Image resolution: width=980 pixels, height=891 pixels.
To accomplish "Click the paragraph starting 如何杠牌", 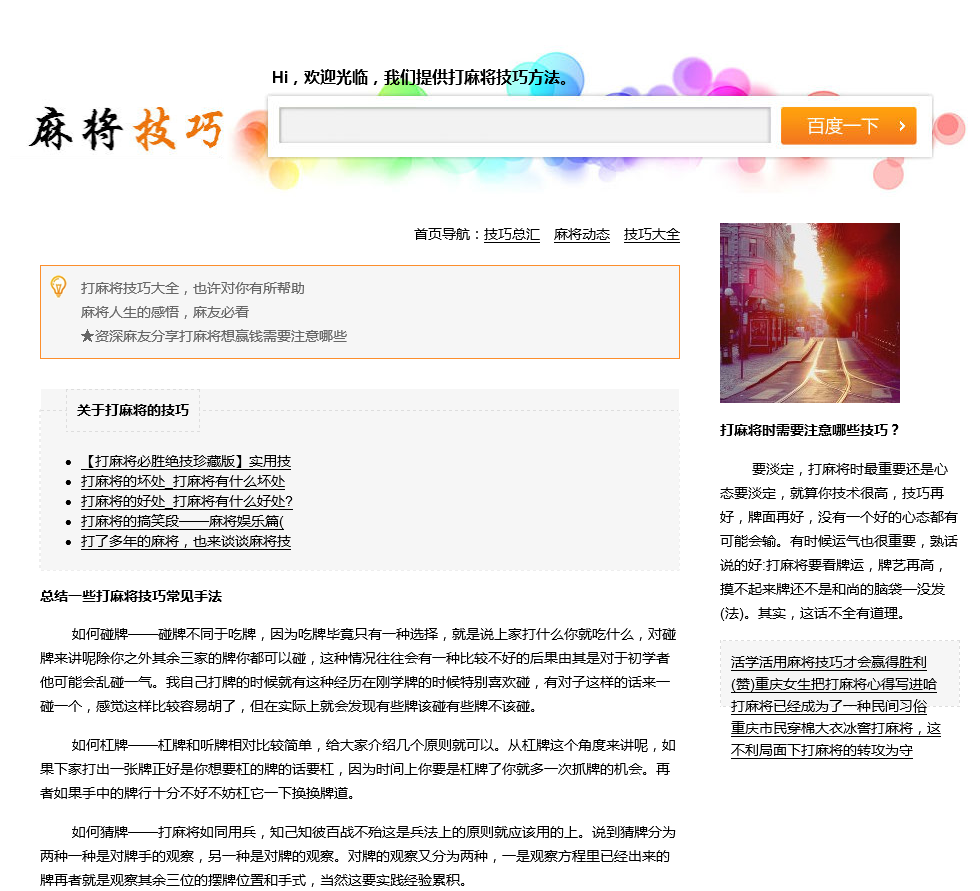I will (359, 769).
